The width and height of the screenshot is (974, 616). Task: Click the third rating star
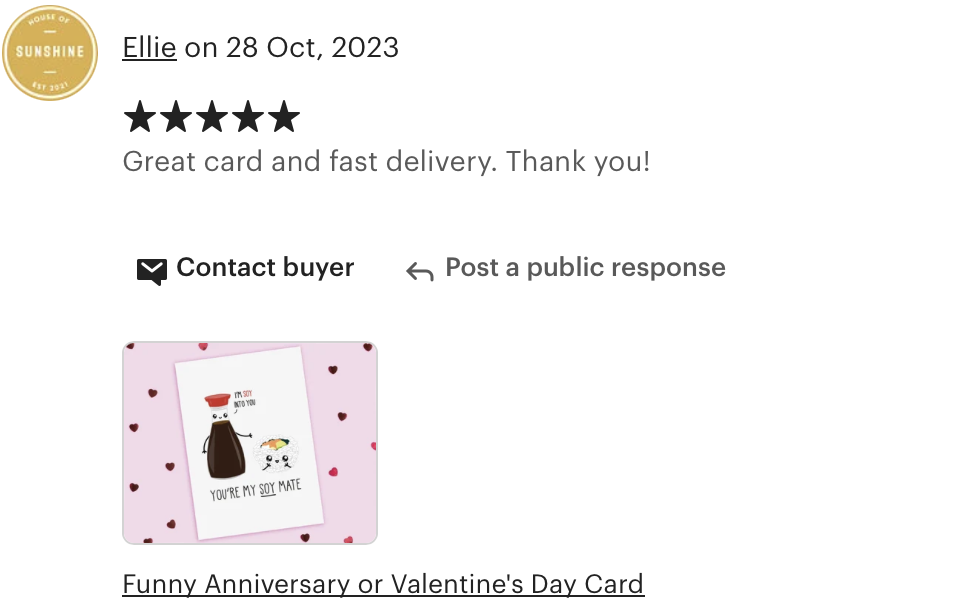[x=212, y=116]
